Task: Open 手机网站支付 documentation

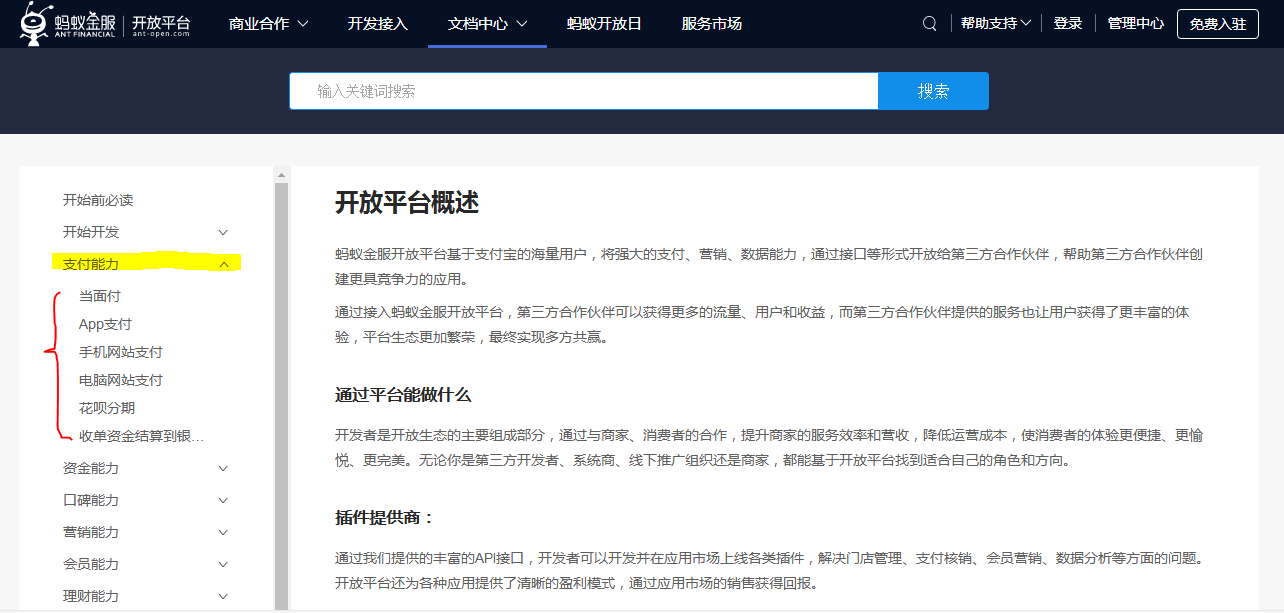Action: [120, 352]
